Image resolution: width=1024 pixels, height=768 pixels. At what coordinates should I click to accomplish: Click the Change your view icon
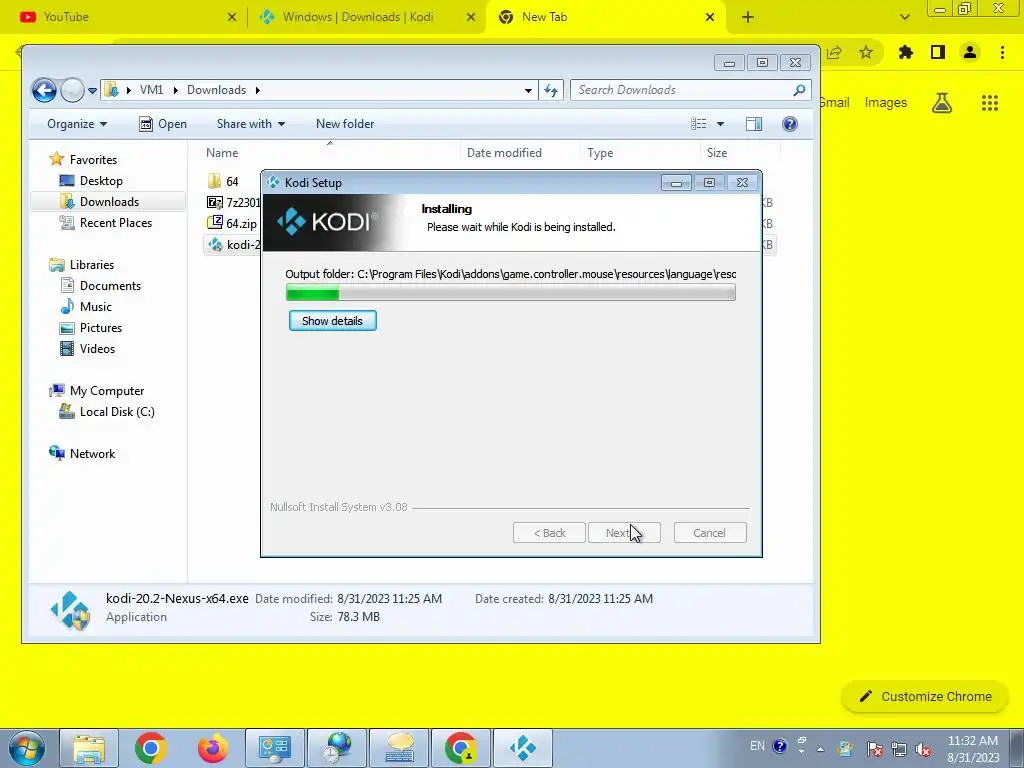pyautogui.click(x=699, y=124)
